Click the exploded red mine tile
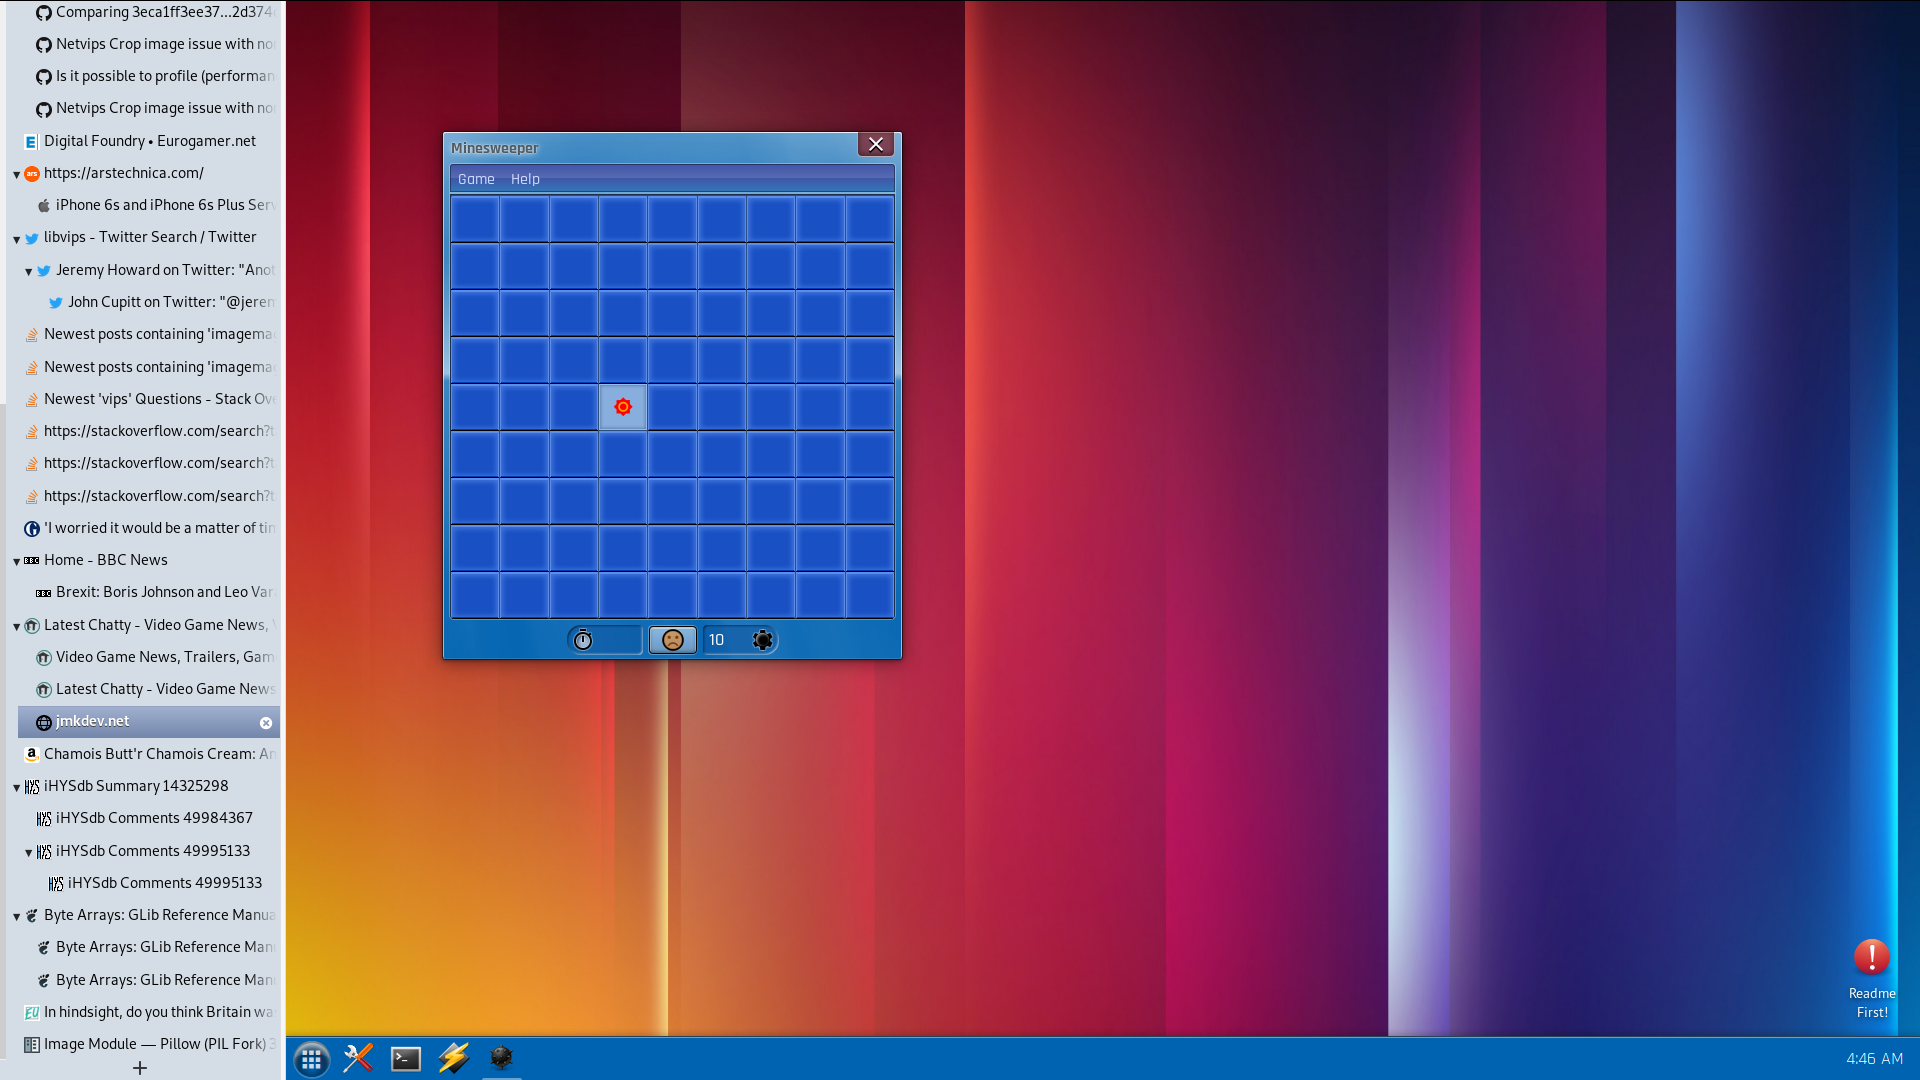This screenshot has width=1920, height=1080. coord(623,407)
